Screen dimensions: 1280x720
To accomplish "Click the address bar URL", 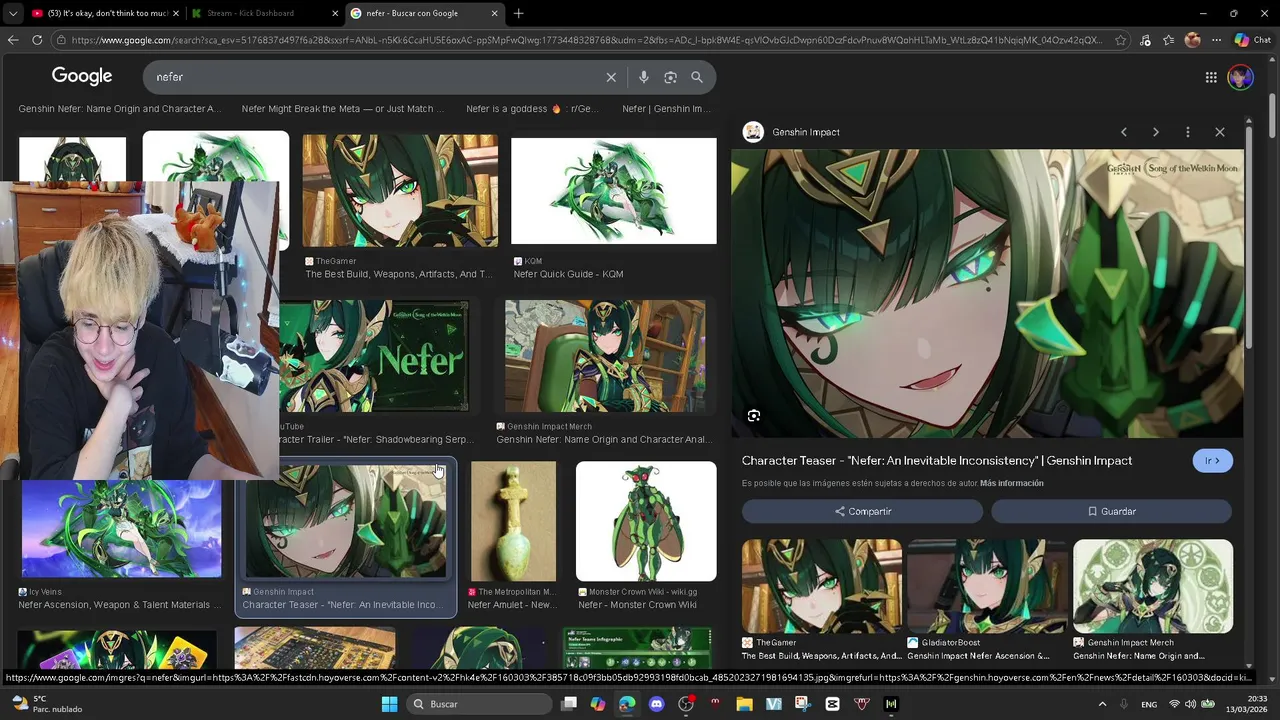I will (585, 40).
